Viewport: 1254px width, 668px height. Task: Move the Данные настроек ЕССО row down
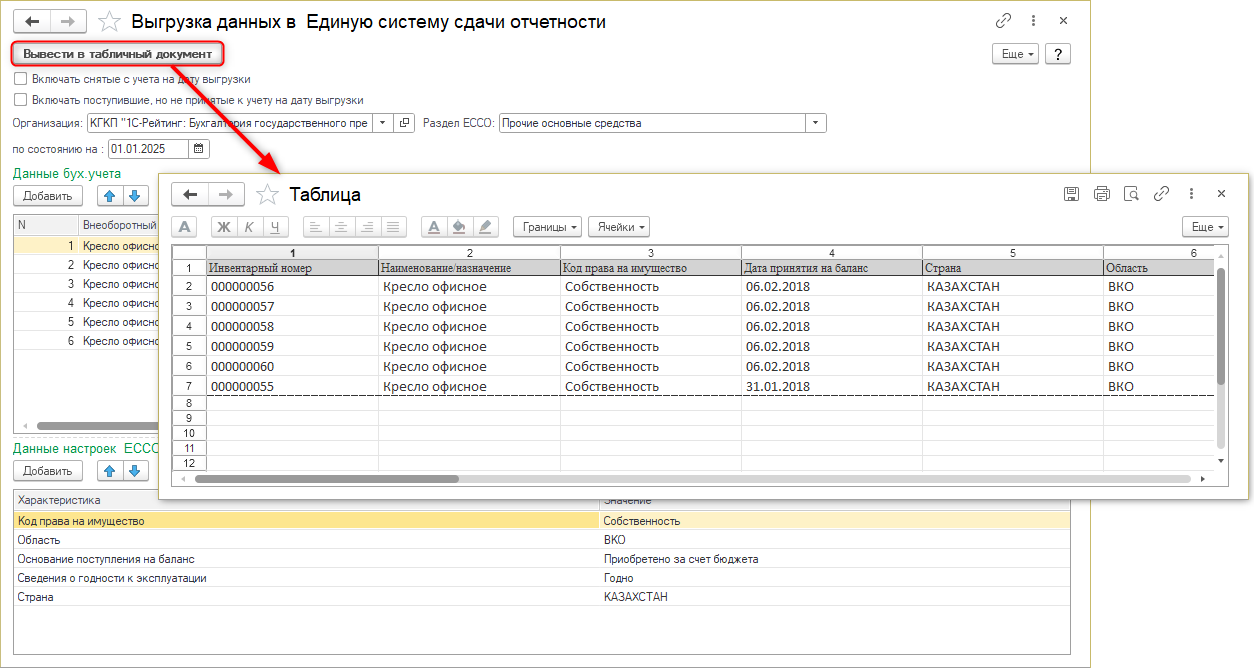tap(135, 471)
